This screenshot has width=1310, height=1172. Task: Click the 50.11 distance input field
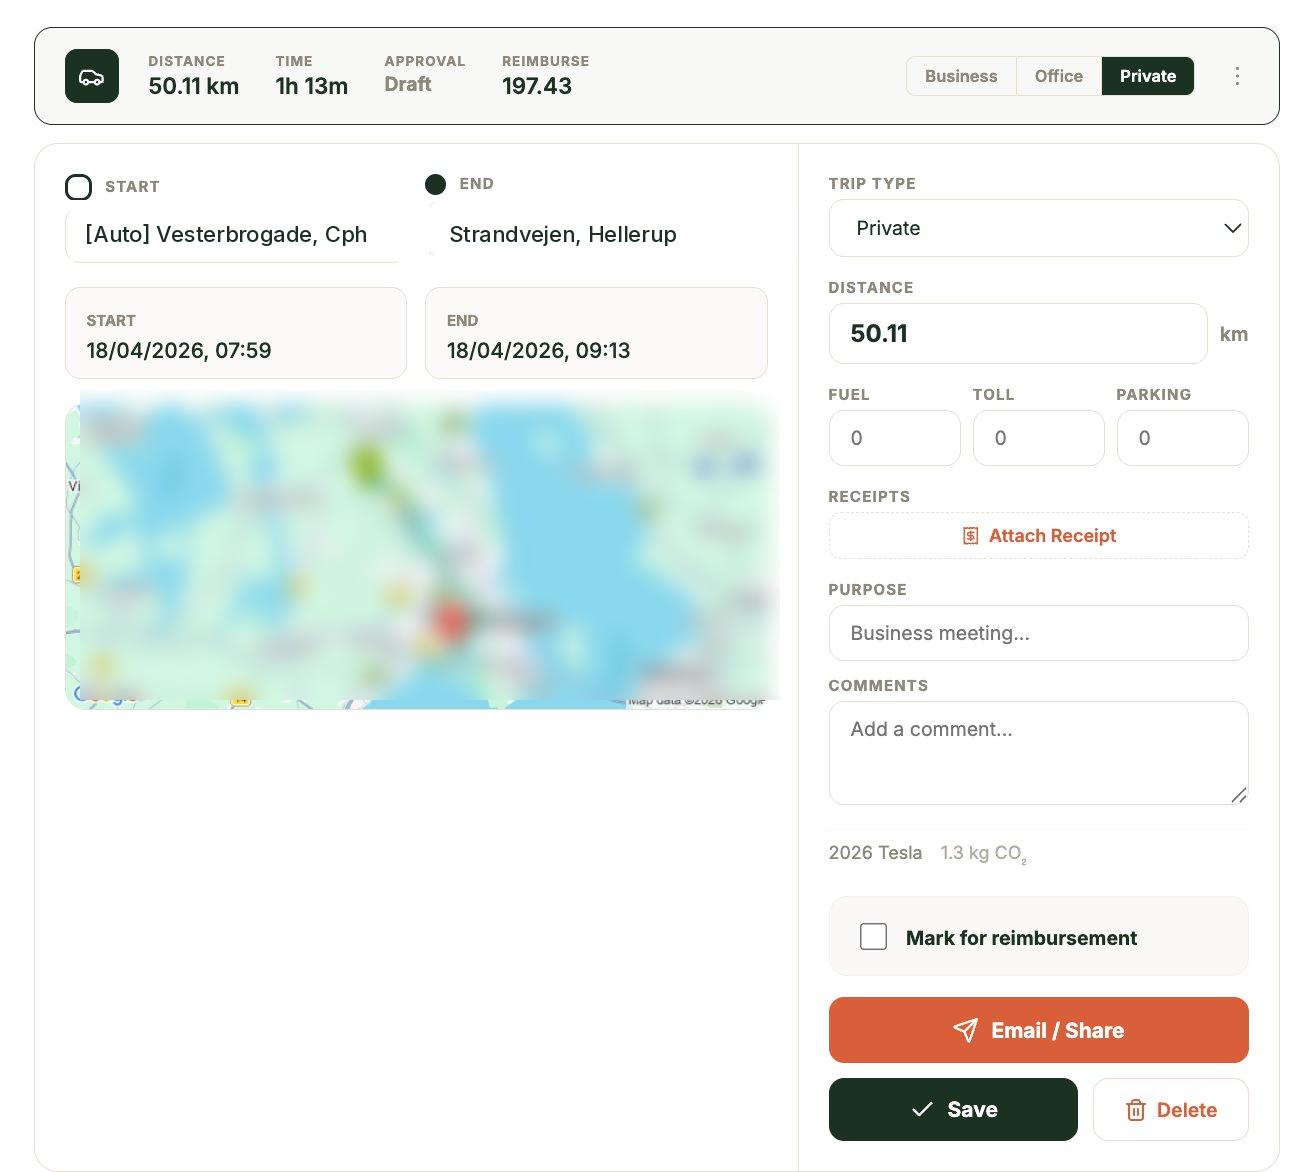tap(1018, 334)
